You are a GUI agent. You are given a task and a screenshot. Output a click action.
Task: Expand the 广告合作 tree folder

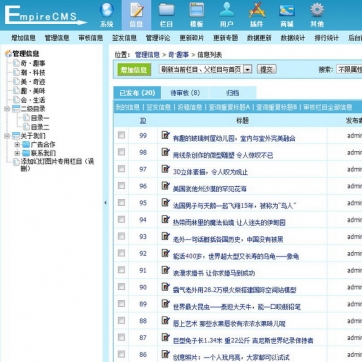[17, 145]
